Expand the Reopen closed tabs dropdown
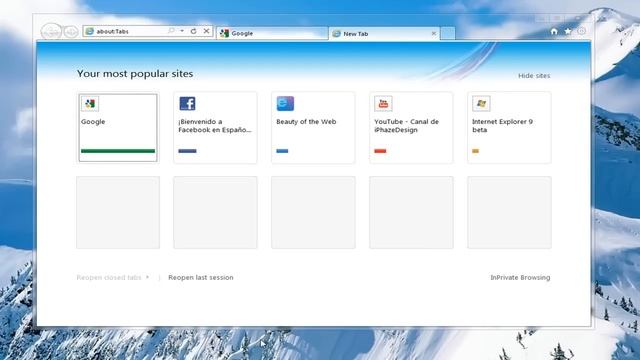This screenshot has height=360, width=640. click(x=113, y=278)
